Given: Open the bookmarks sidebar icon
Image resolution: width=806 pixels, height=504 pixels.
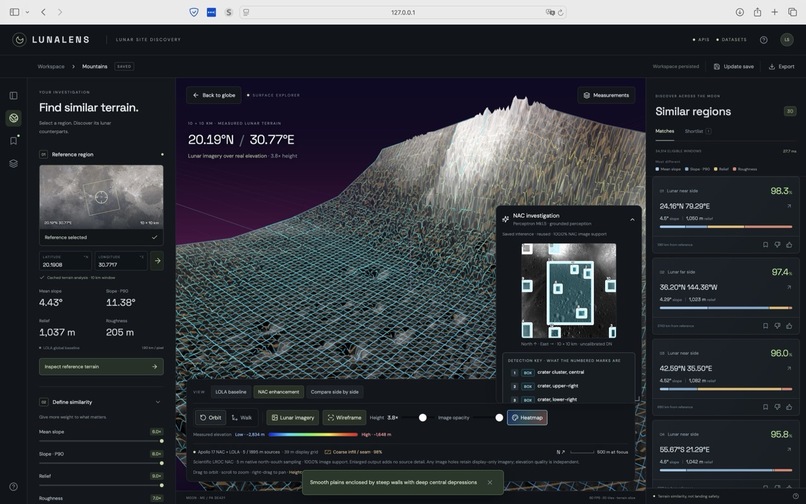Looking at the screenshot, I should click(x=13, y=141).
